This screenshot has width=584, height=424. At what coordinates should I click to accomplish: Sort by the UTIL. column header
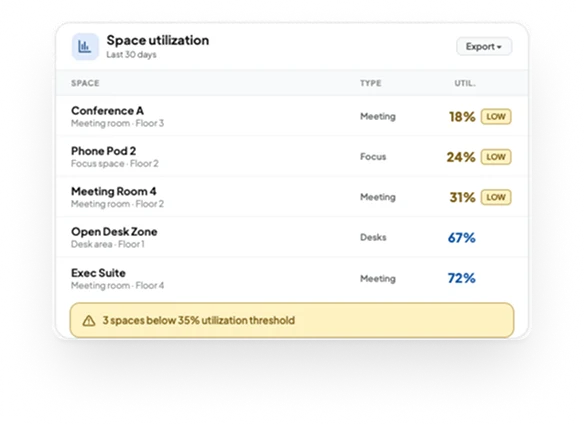pos(465,83)
